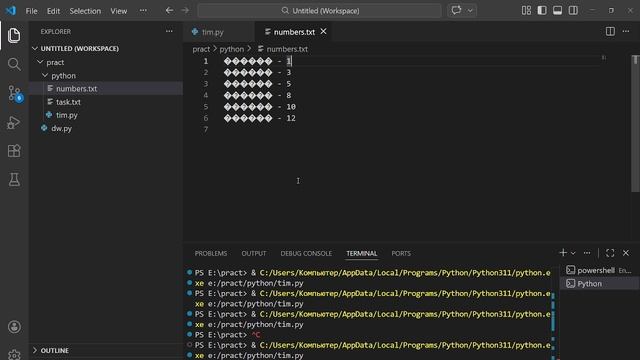This screenshot has width=640, height=360.
Task: Toggle the Primary Side Bar
Action: (542, 11)
